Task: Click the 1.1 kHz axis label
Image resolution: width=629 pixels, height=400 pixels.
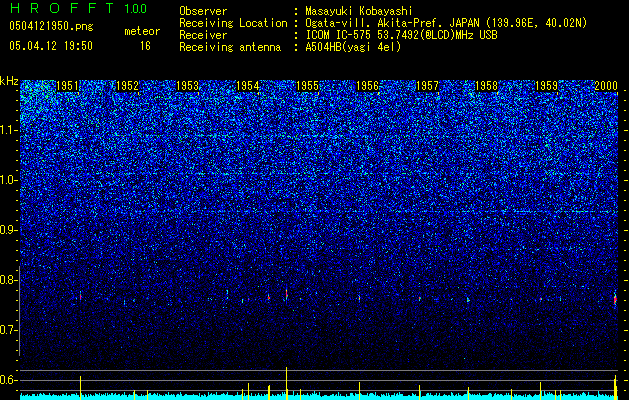Action: (x=9, y=130)
